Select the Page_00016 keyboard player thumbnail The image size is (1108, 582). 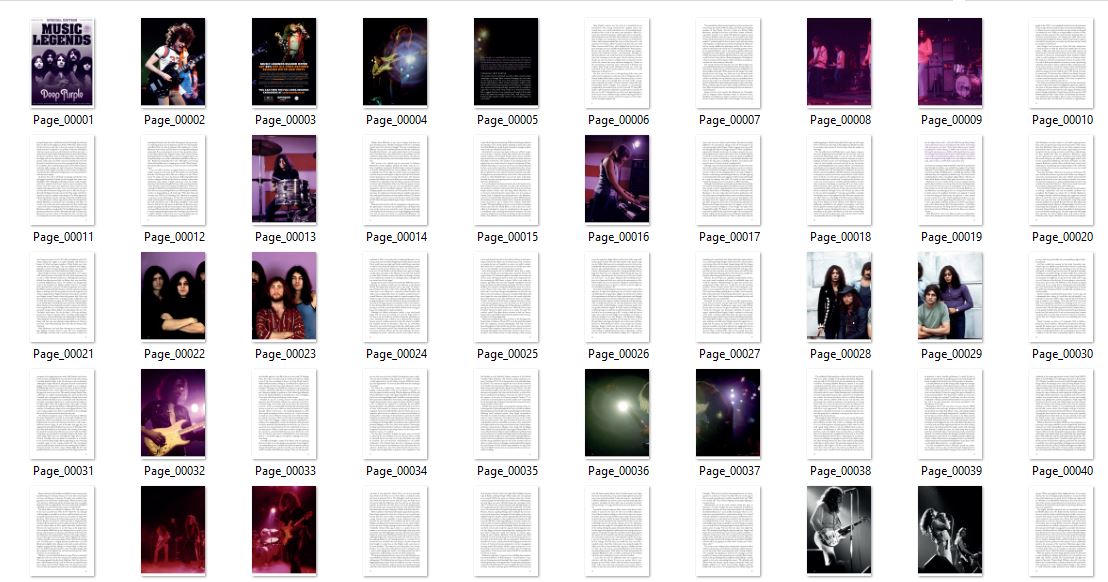(x=617, y=179)
